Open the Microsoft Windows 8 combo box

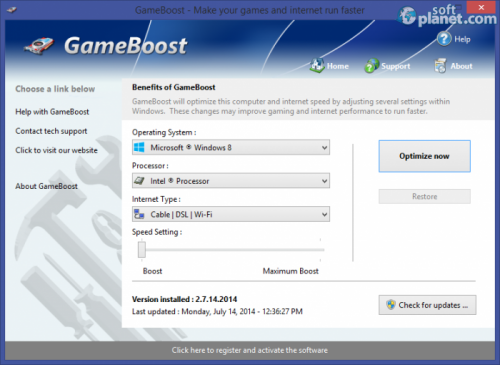click(x=231, y=147)
